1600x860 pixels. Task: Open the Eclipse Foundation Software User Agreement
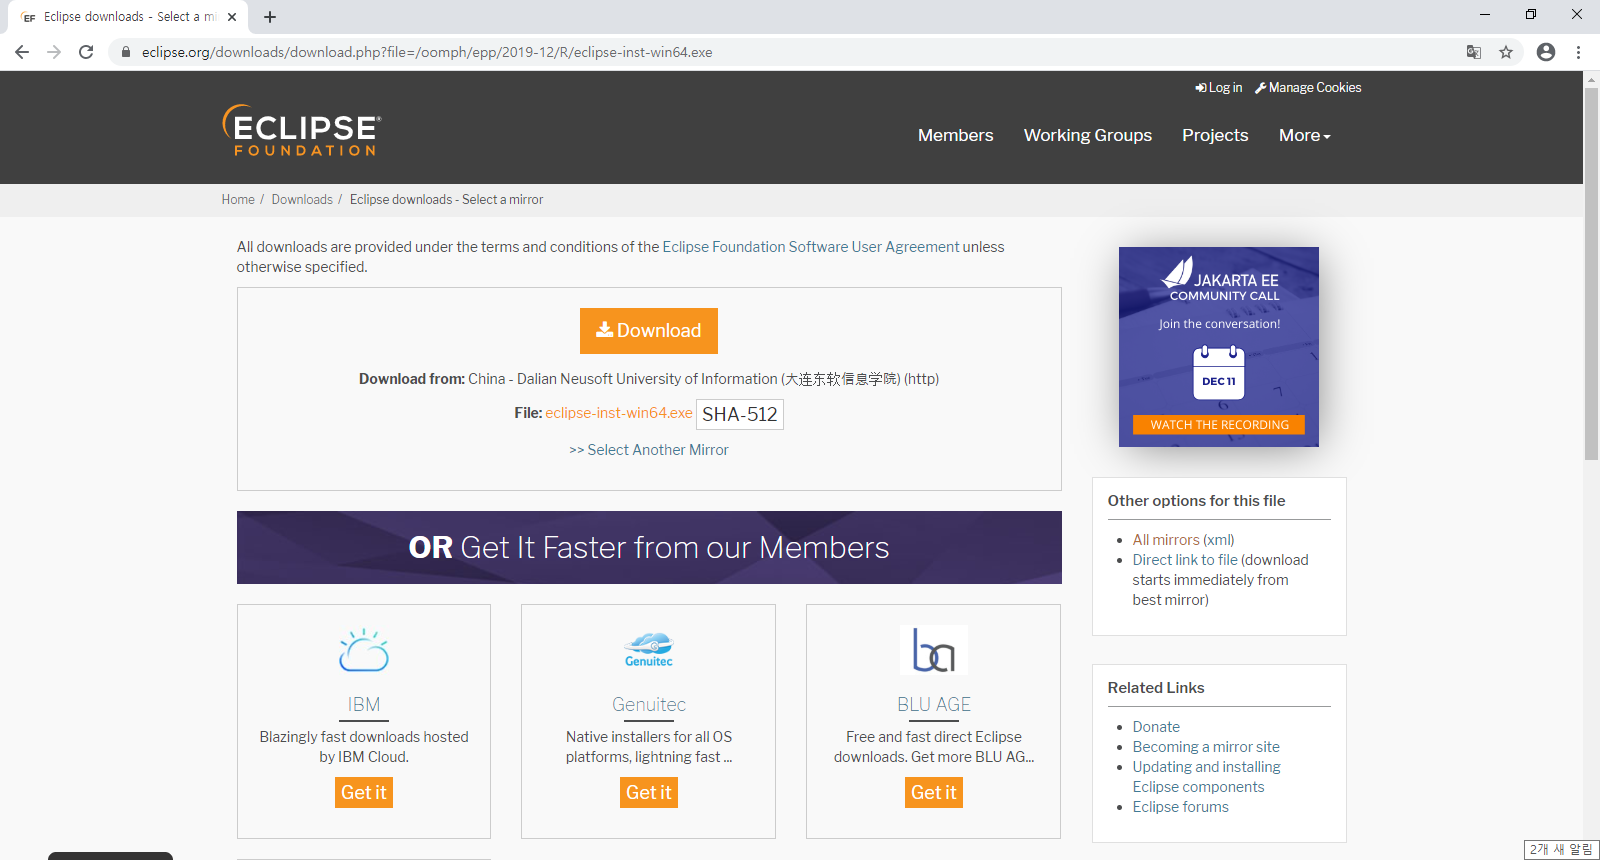pos(811,247)
